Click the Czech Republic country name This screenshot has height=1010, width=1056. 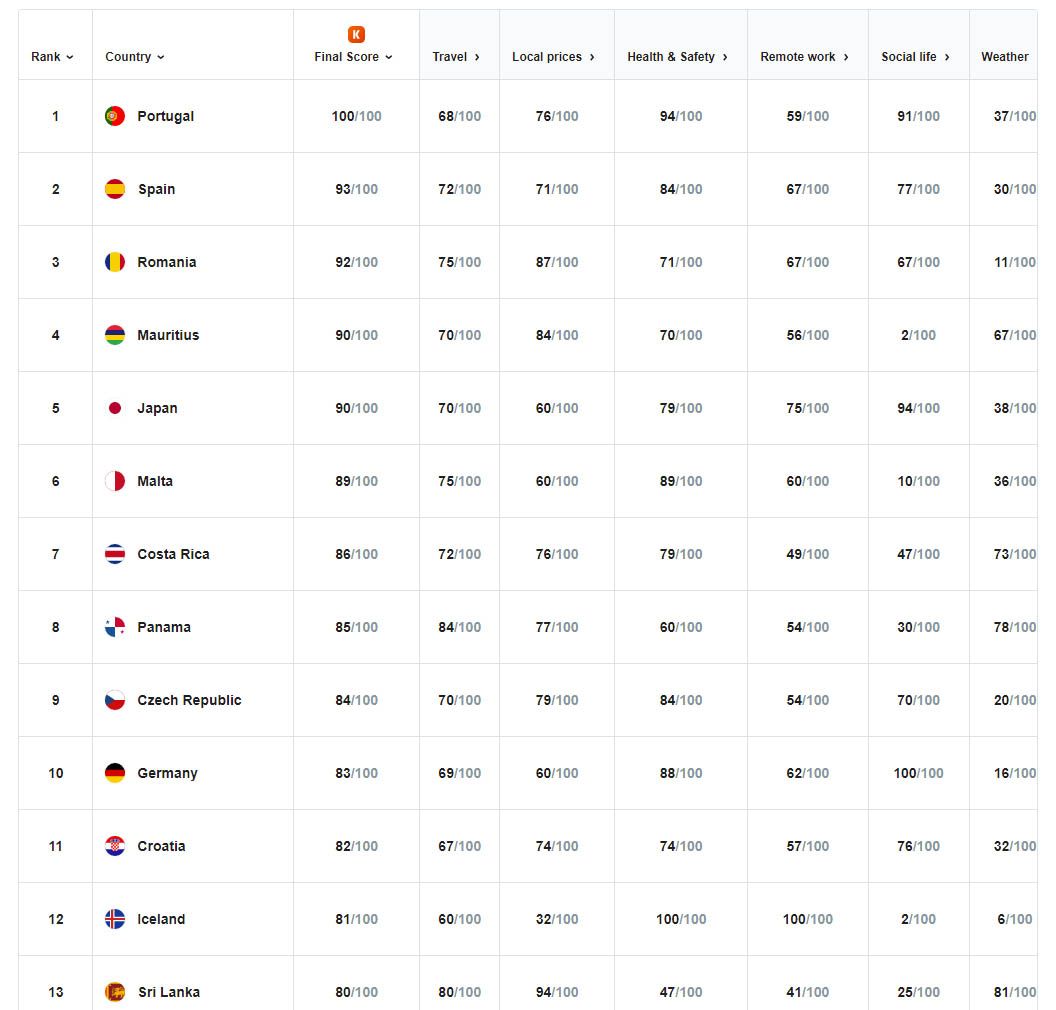(189, 700)
